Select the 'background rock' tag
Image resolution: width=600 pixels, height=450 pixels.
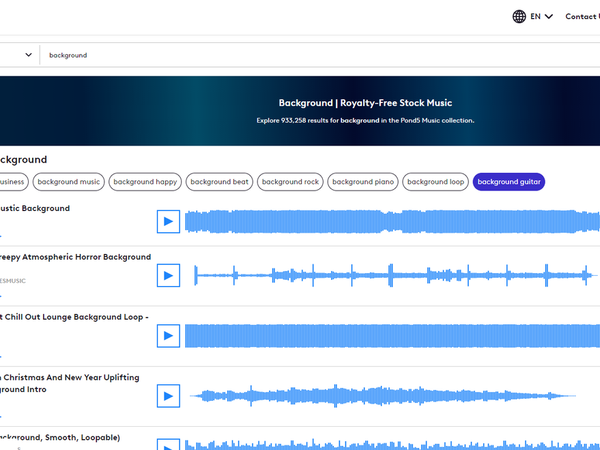pos(290,182)
